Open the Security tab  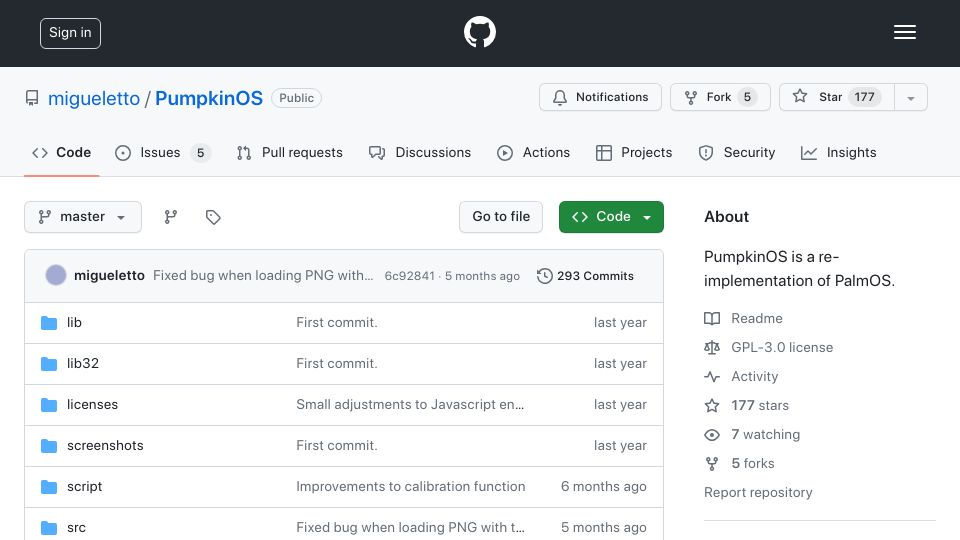[x=737, y=152]
